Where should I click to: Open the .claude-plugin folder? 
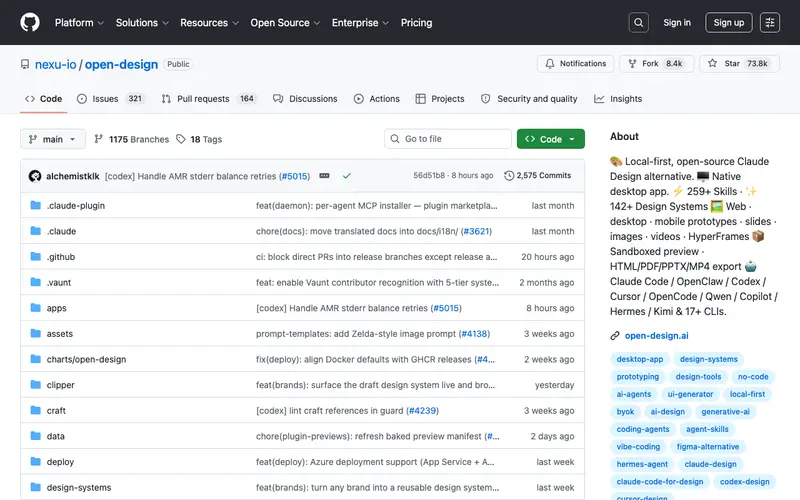pos(76,206)
